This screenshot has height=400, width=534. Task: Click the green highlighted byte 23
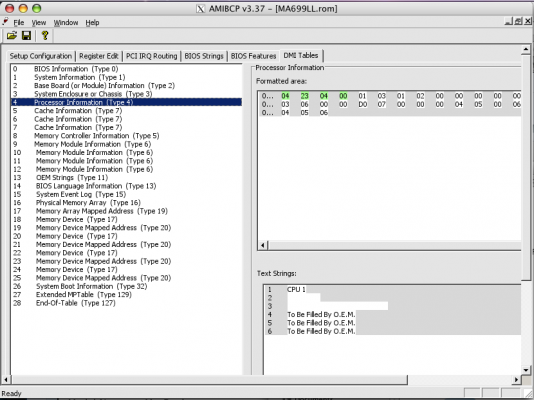point(304,96)
